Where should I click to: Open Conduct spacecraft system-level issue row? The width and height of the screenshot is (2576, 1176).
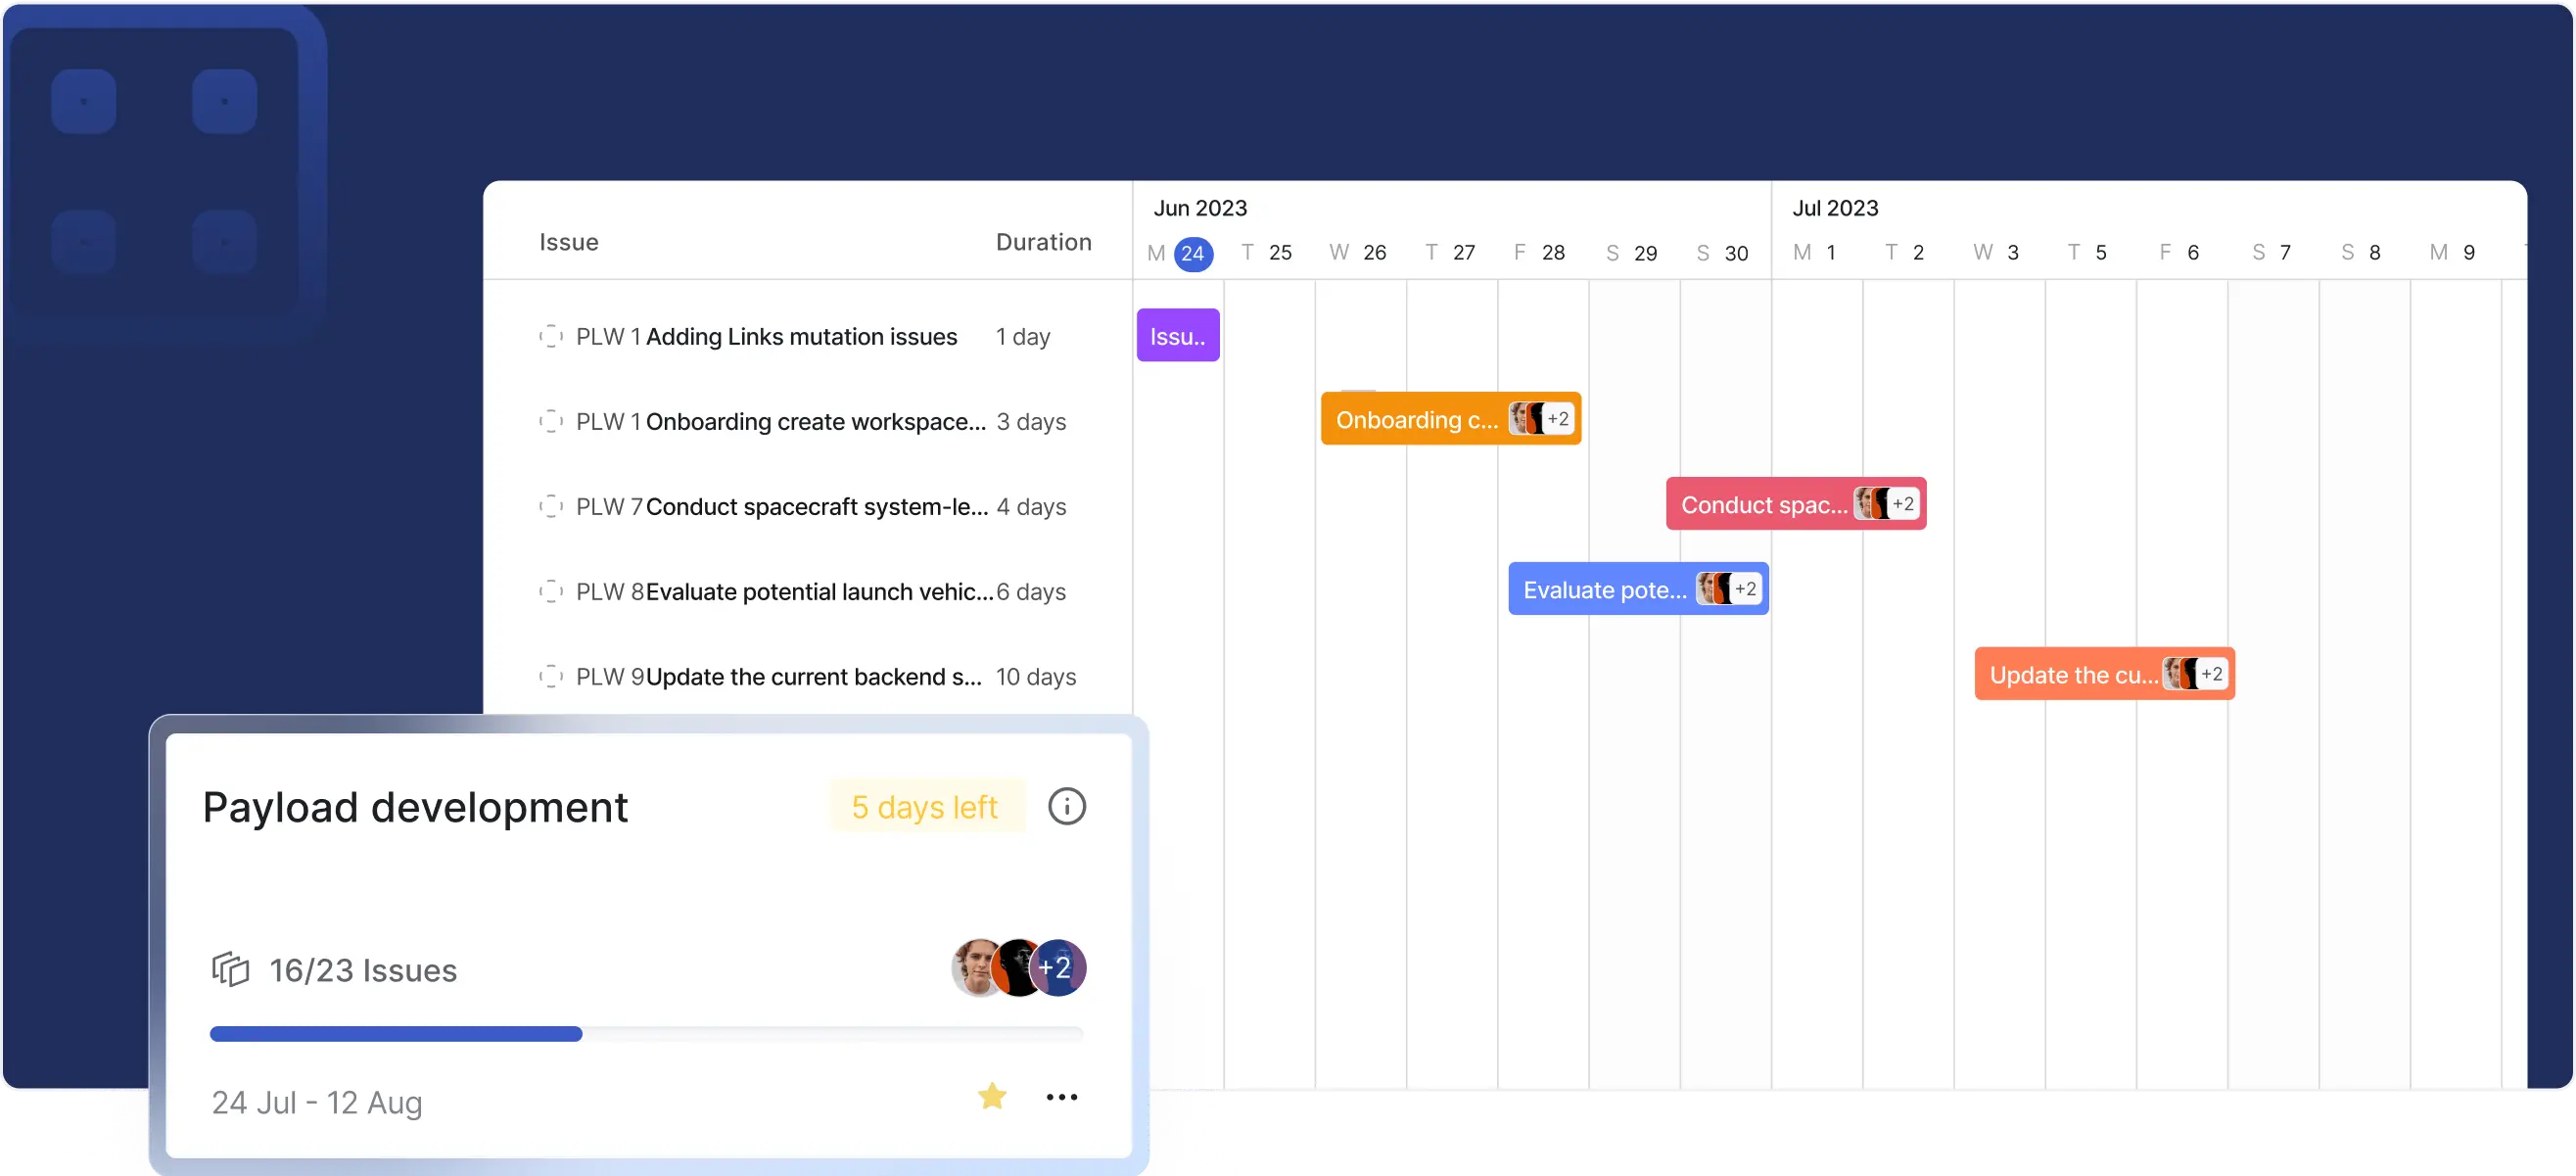pyautogui.click(x=816, y=507)
